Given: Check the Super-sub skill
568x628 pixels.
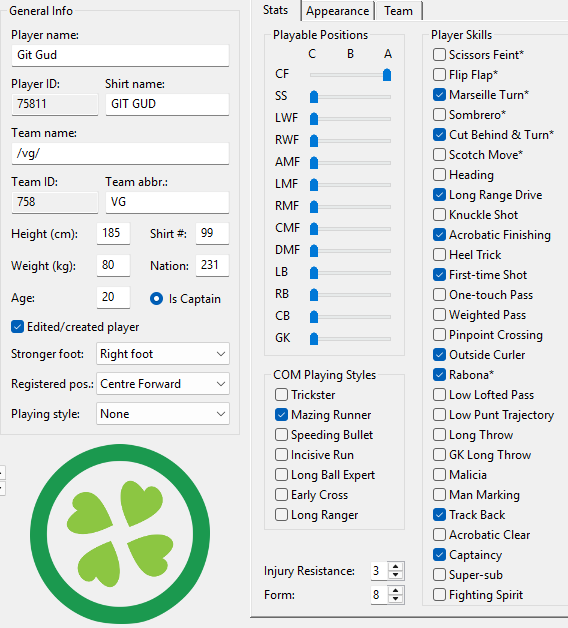Looking at the screenshot, I should point(439,575).
